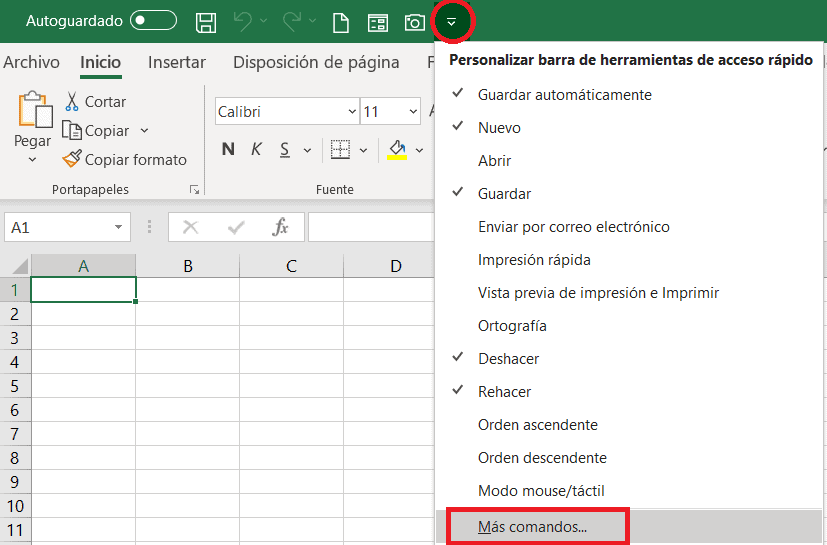
Task: Open the Name Box A1 dropdown
Action: click(118, 227)
